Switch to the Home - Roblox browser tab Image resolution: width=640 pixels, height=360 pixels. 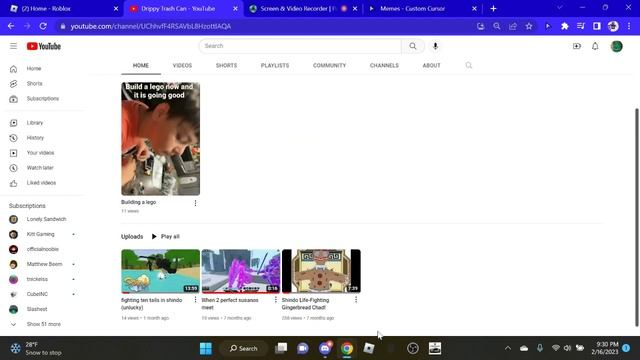[x=63, y=9]
